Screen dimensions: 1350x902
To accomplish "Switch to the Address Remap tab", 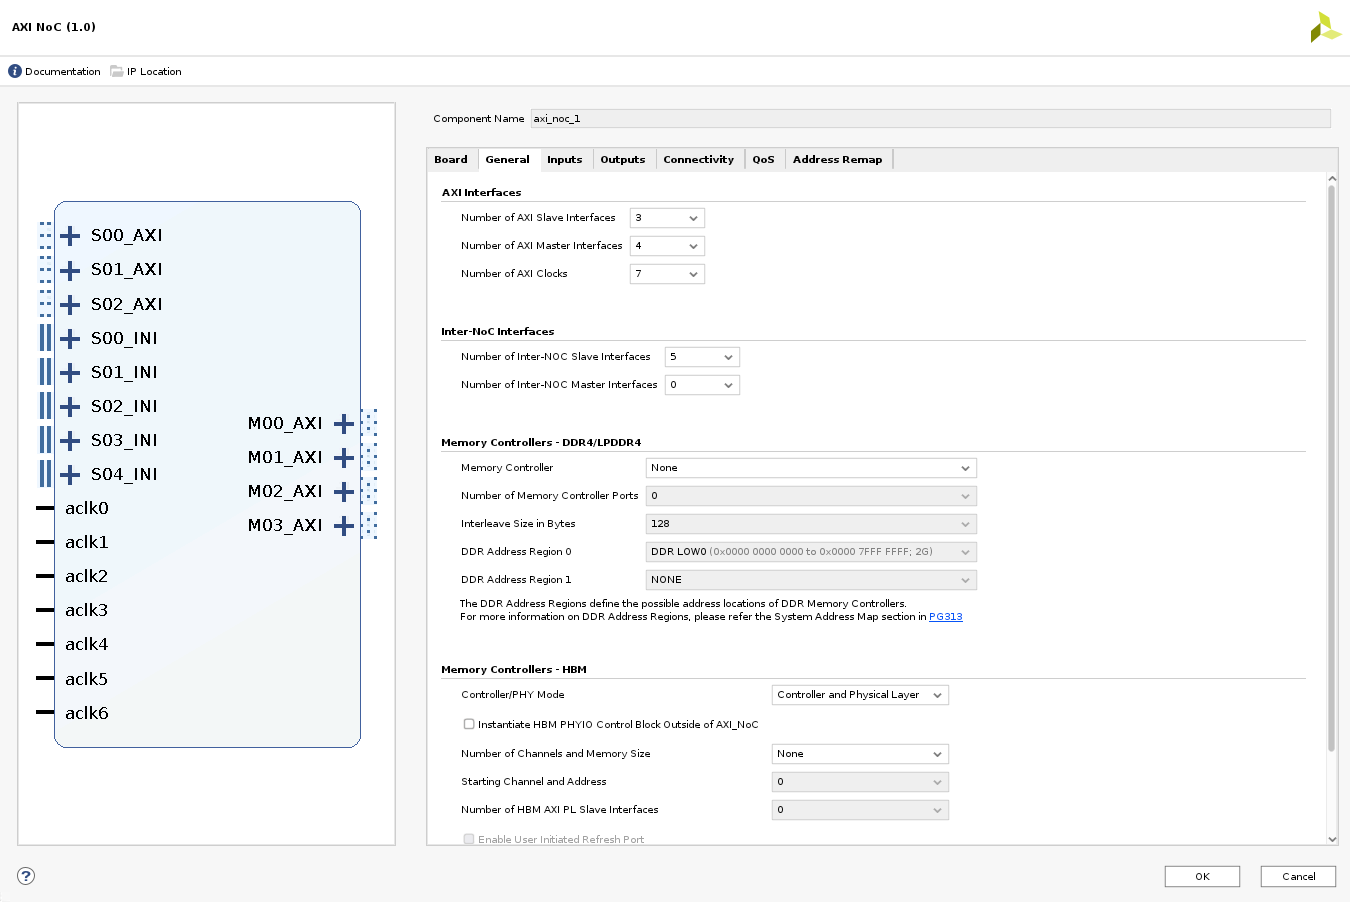I will pos(837,160).
